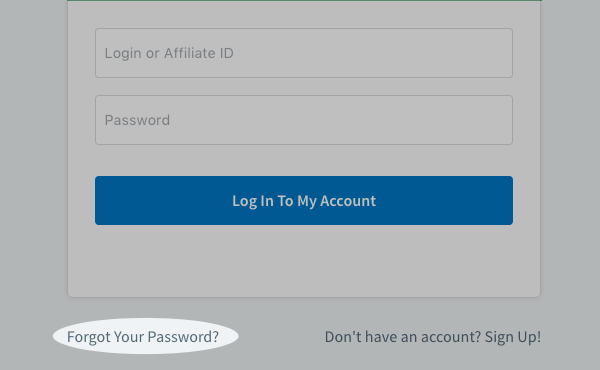Click the highlighted Forgot Your Password? text
600x370 pixels.
pyautogui.click(x=143, y=337)
